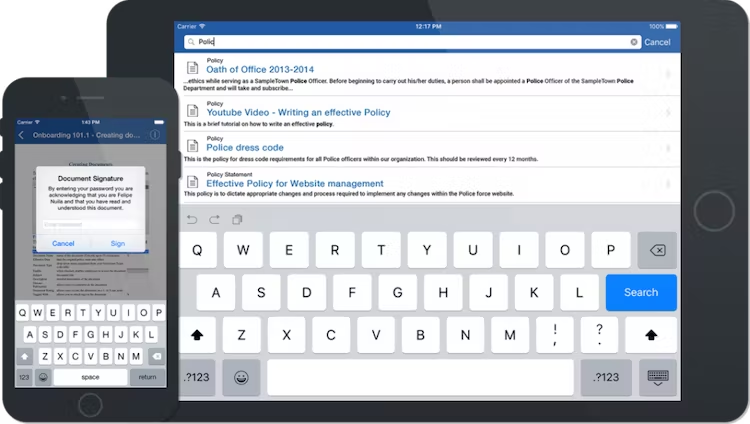Tap the tablet's round home button

(714, 211)
